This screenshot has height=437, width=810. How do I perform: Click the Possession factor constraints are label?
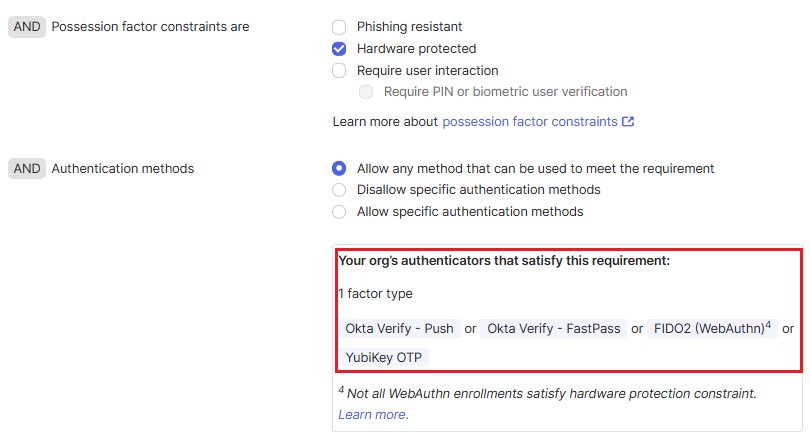[x=150, y=27]
